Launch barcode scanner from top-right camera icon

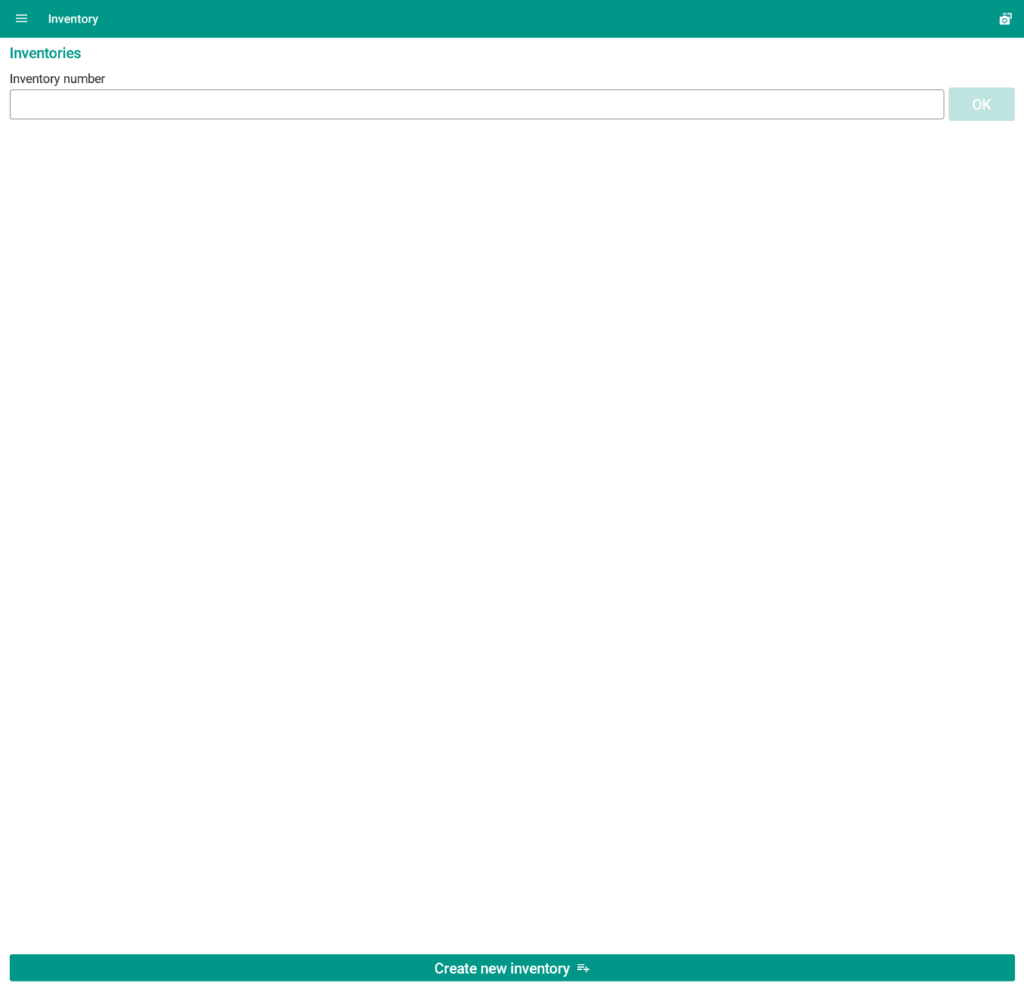(1005, 19)
